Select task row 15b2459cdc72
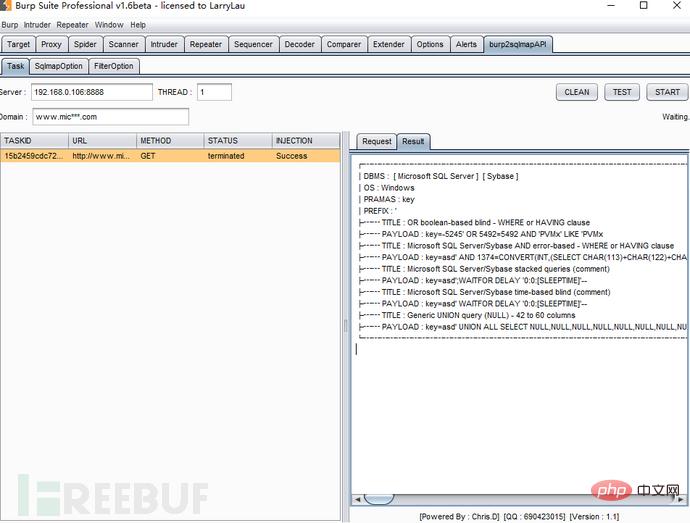This screenshot has width=690, height=523. pos(170,156)
